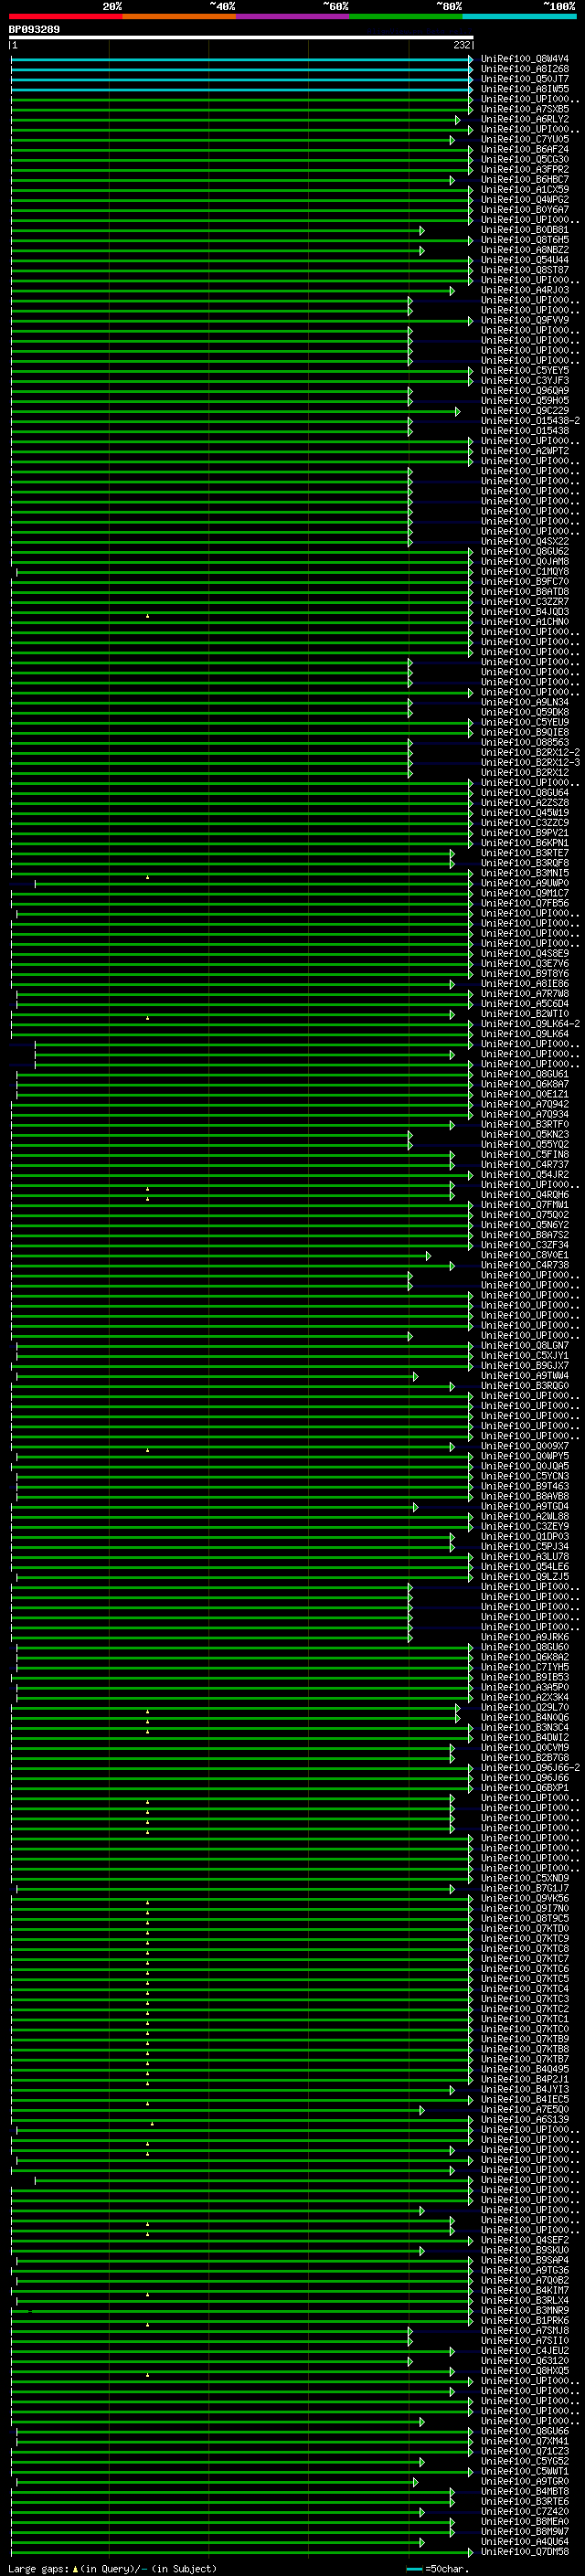Open hit UniRef100_Q4SX22
585x2576 pixels.
pyautogui.click(x=525, y=541)
